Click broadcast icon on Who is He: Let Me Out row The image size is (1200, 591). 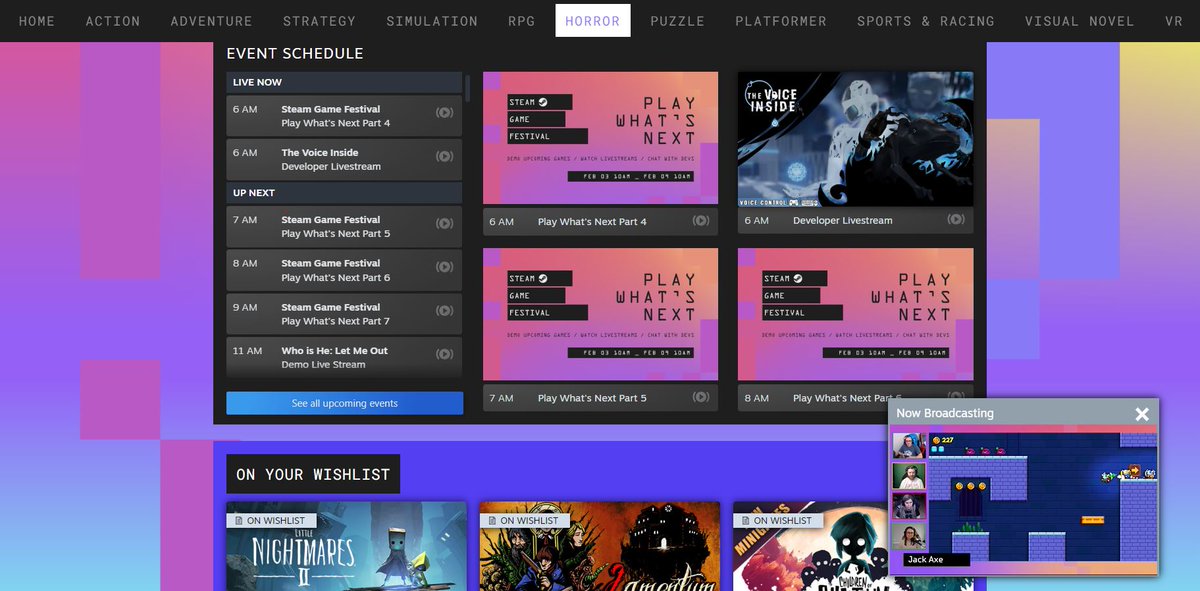(x=445, y=355)
